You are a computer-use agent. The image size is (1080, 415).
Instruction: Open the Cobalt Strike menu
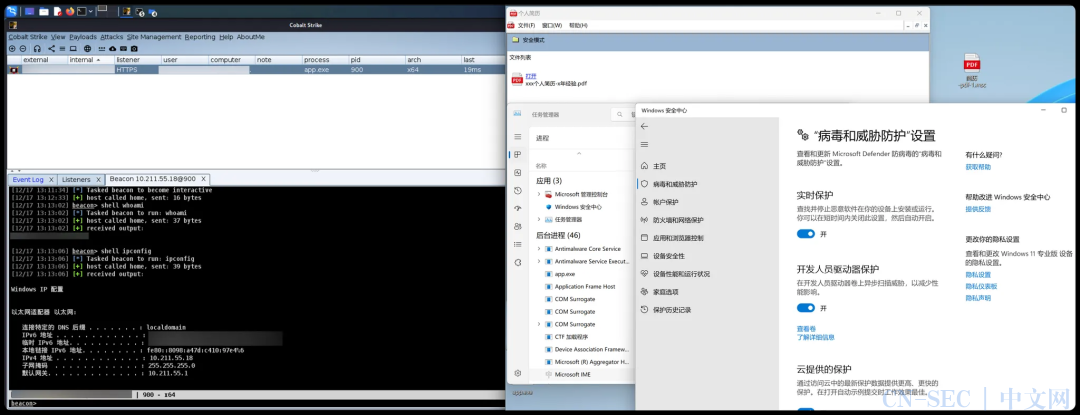coord(28,37)
